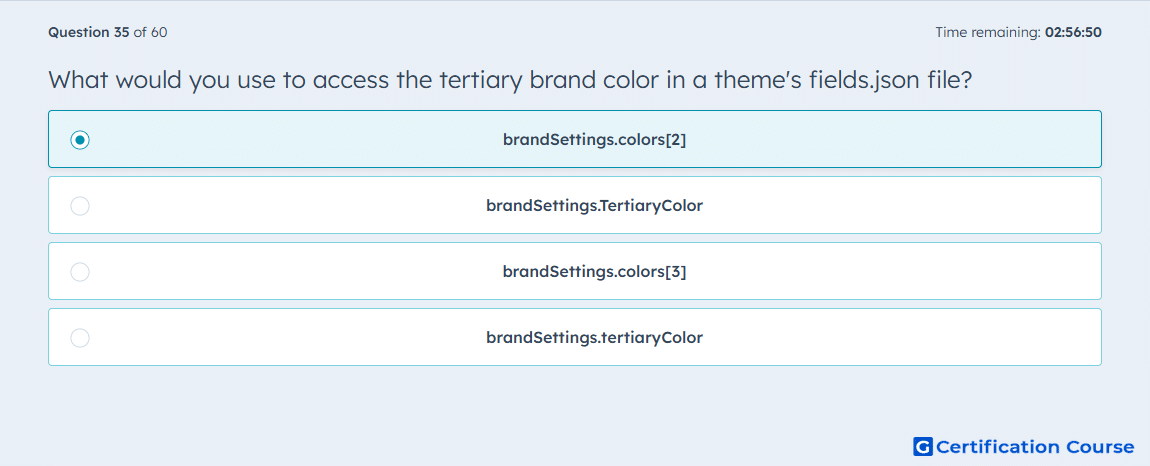Click the brandSettings.colors[2] answer text

tap(594, 139)
